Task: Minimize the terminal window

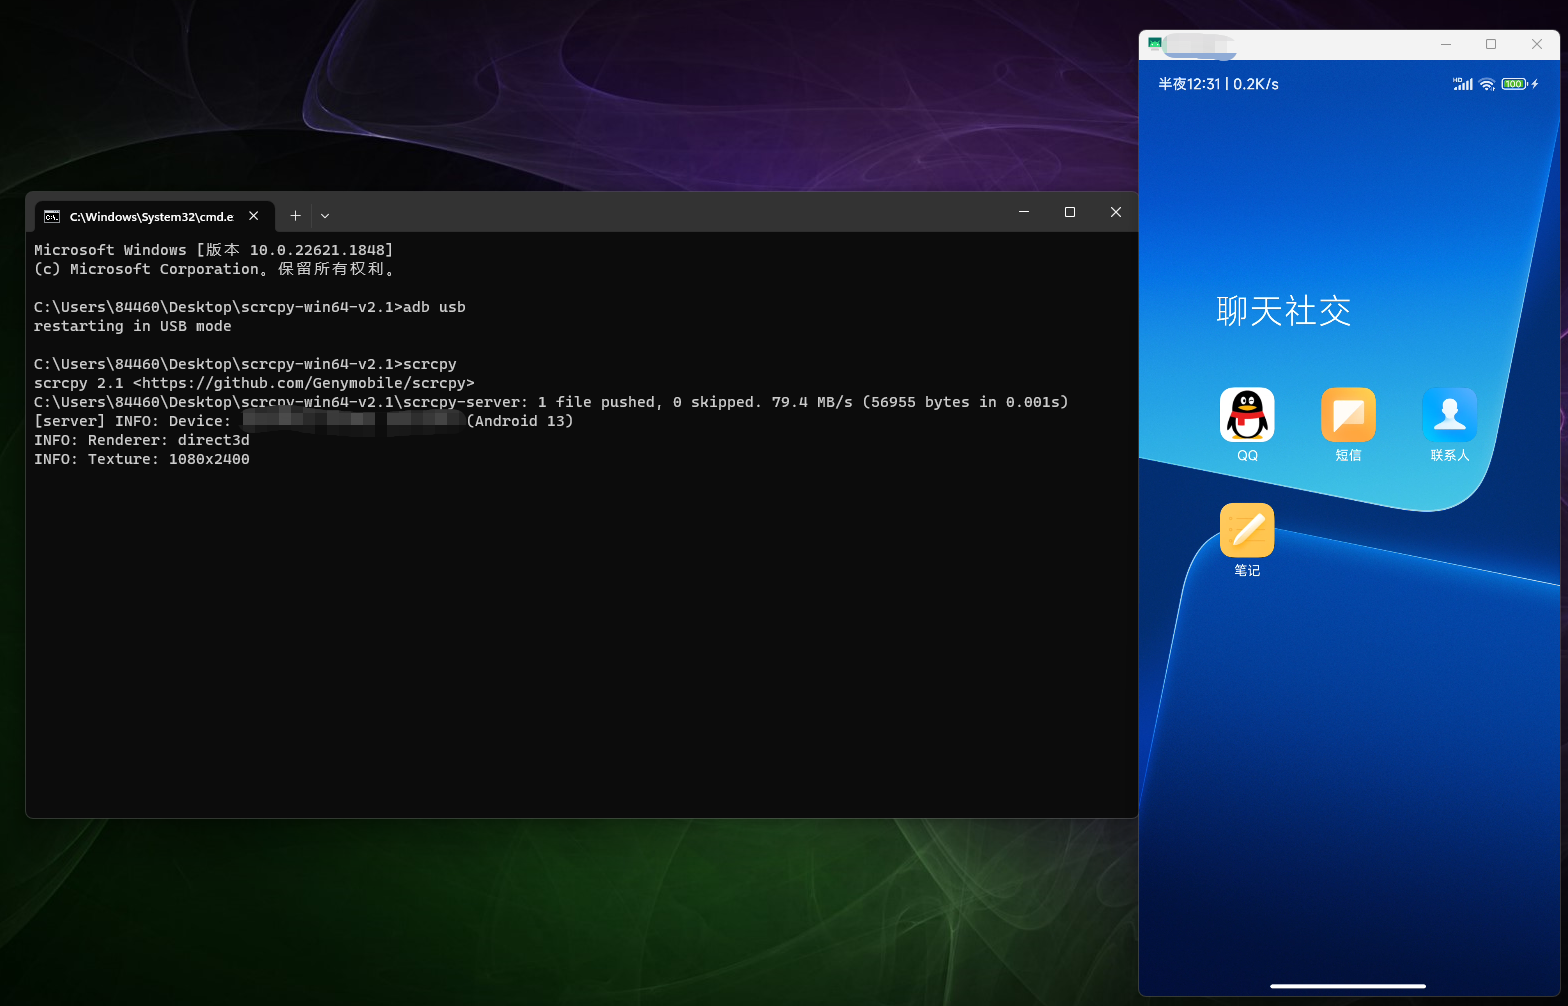Action: pos(1024,212)
